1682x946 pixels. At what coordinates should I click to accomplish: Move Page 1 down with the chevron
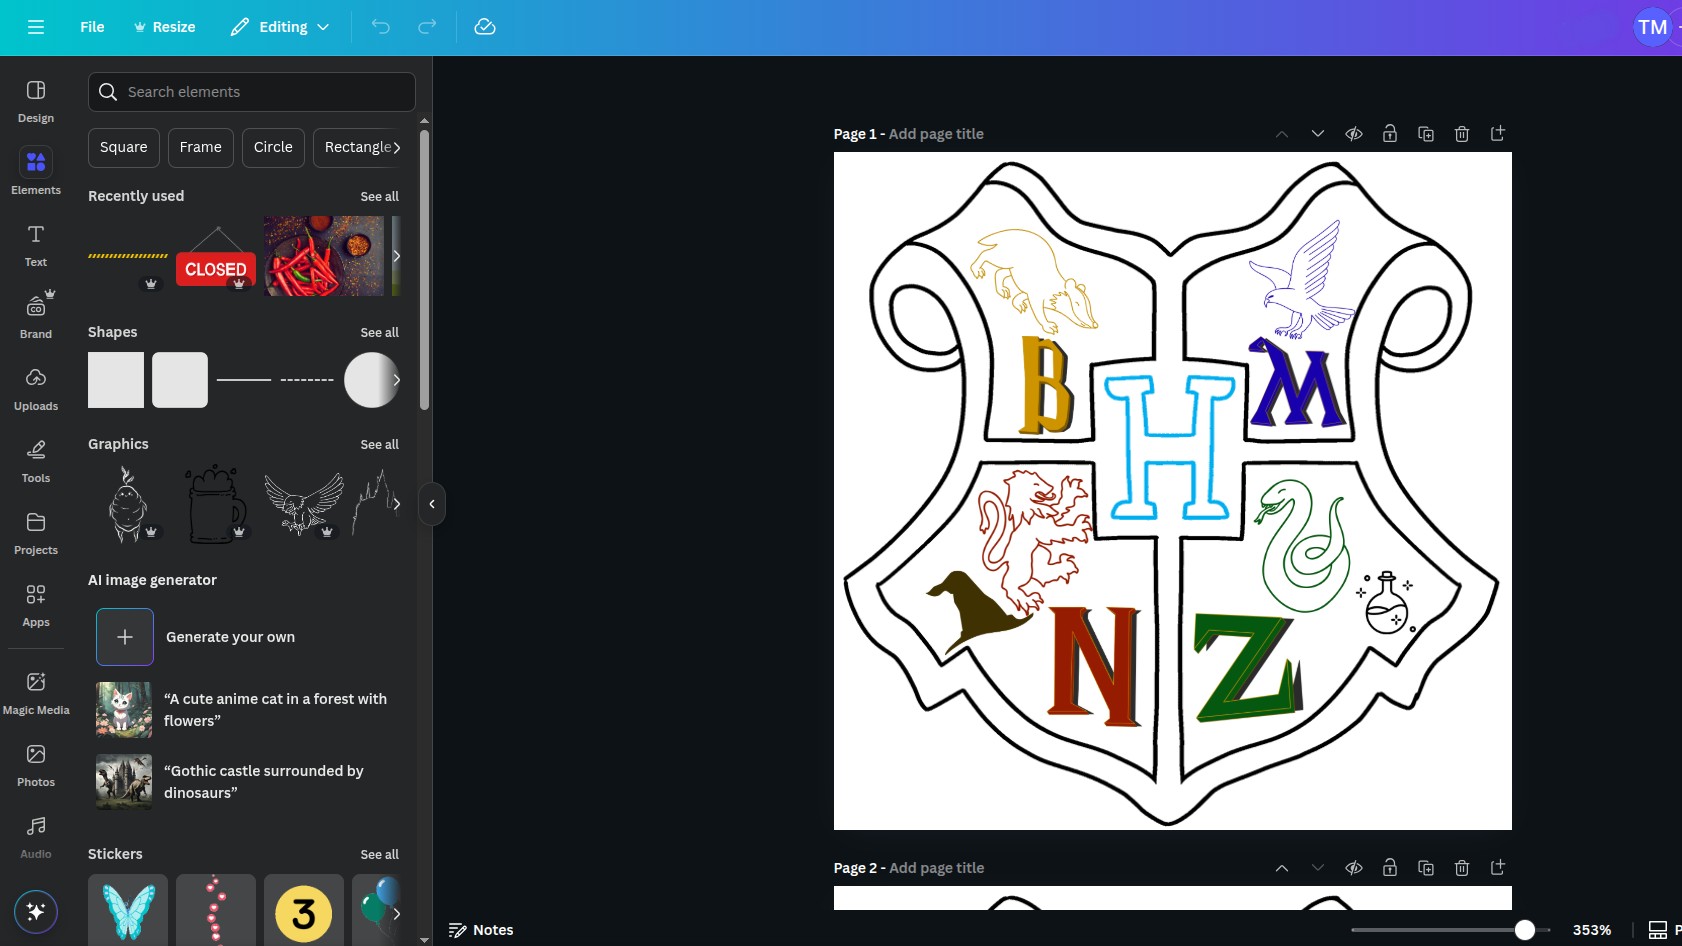1318,134
